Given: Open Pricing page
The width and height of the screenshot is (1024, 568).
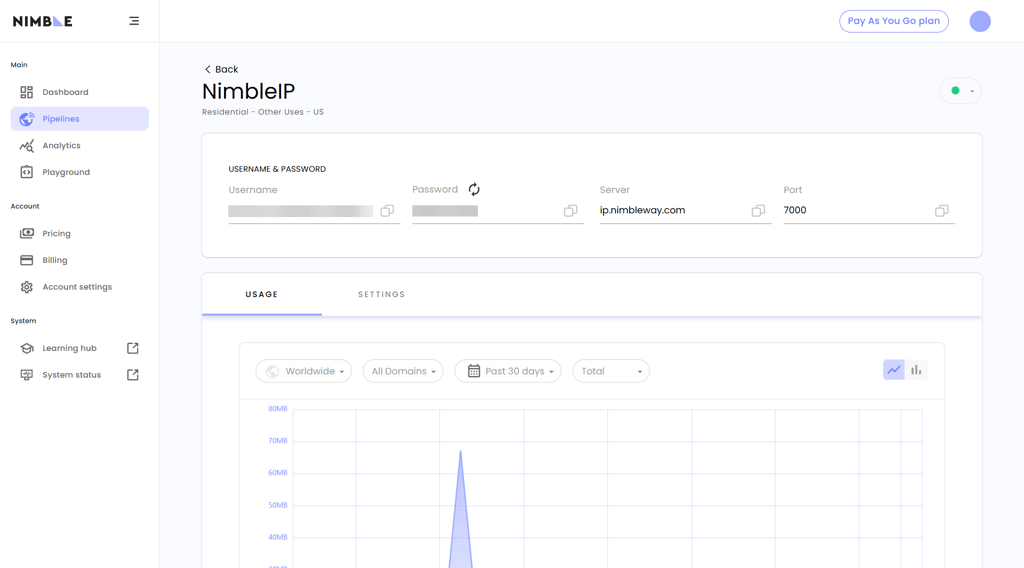Looking at the screenshot, I should pyautogui.click(x=80, y=233).
